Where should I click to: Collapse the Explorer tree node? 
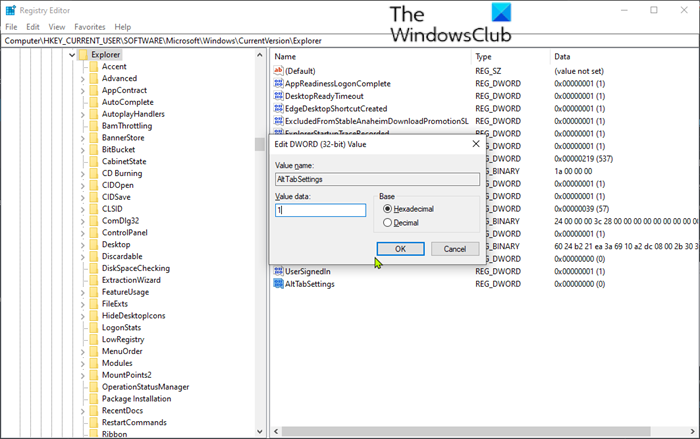pos(72,55)
